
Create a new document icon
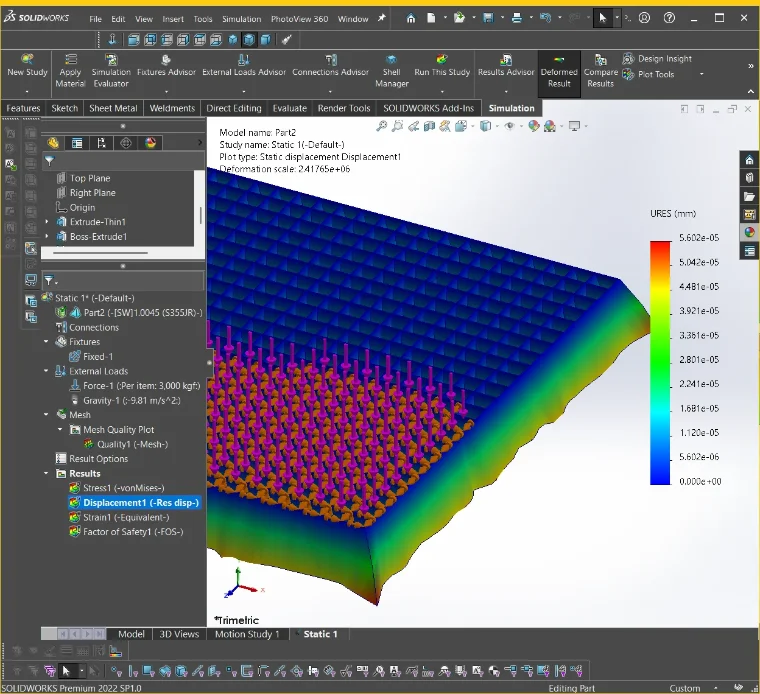431,18
